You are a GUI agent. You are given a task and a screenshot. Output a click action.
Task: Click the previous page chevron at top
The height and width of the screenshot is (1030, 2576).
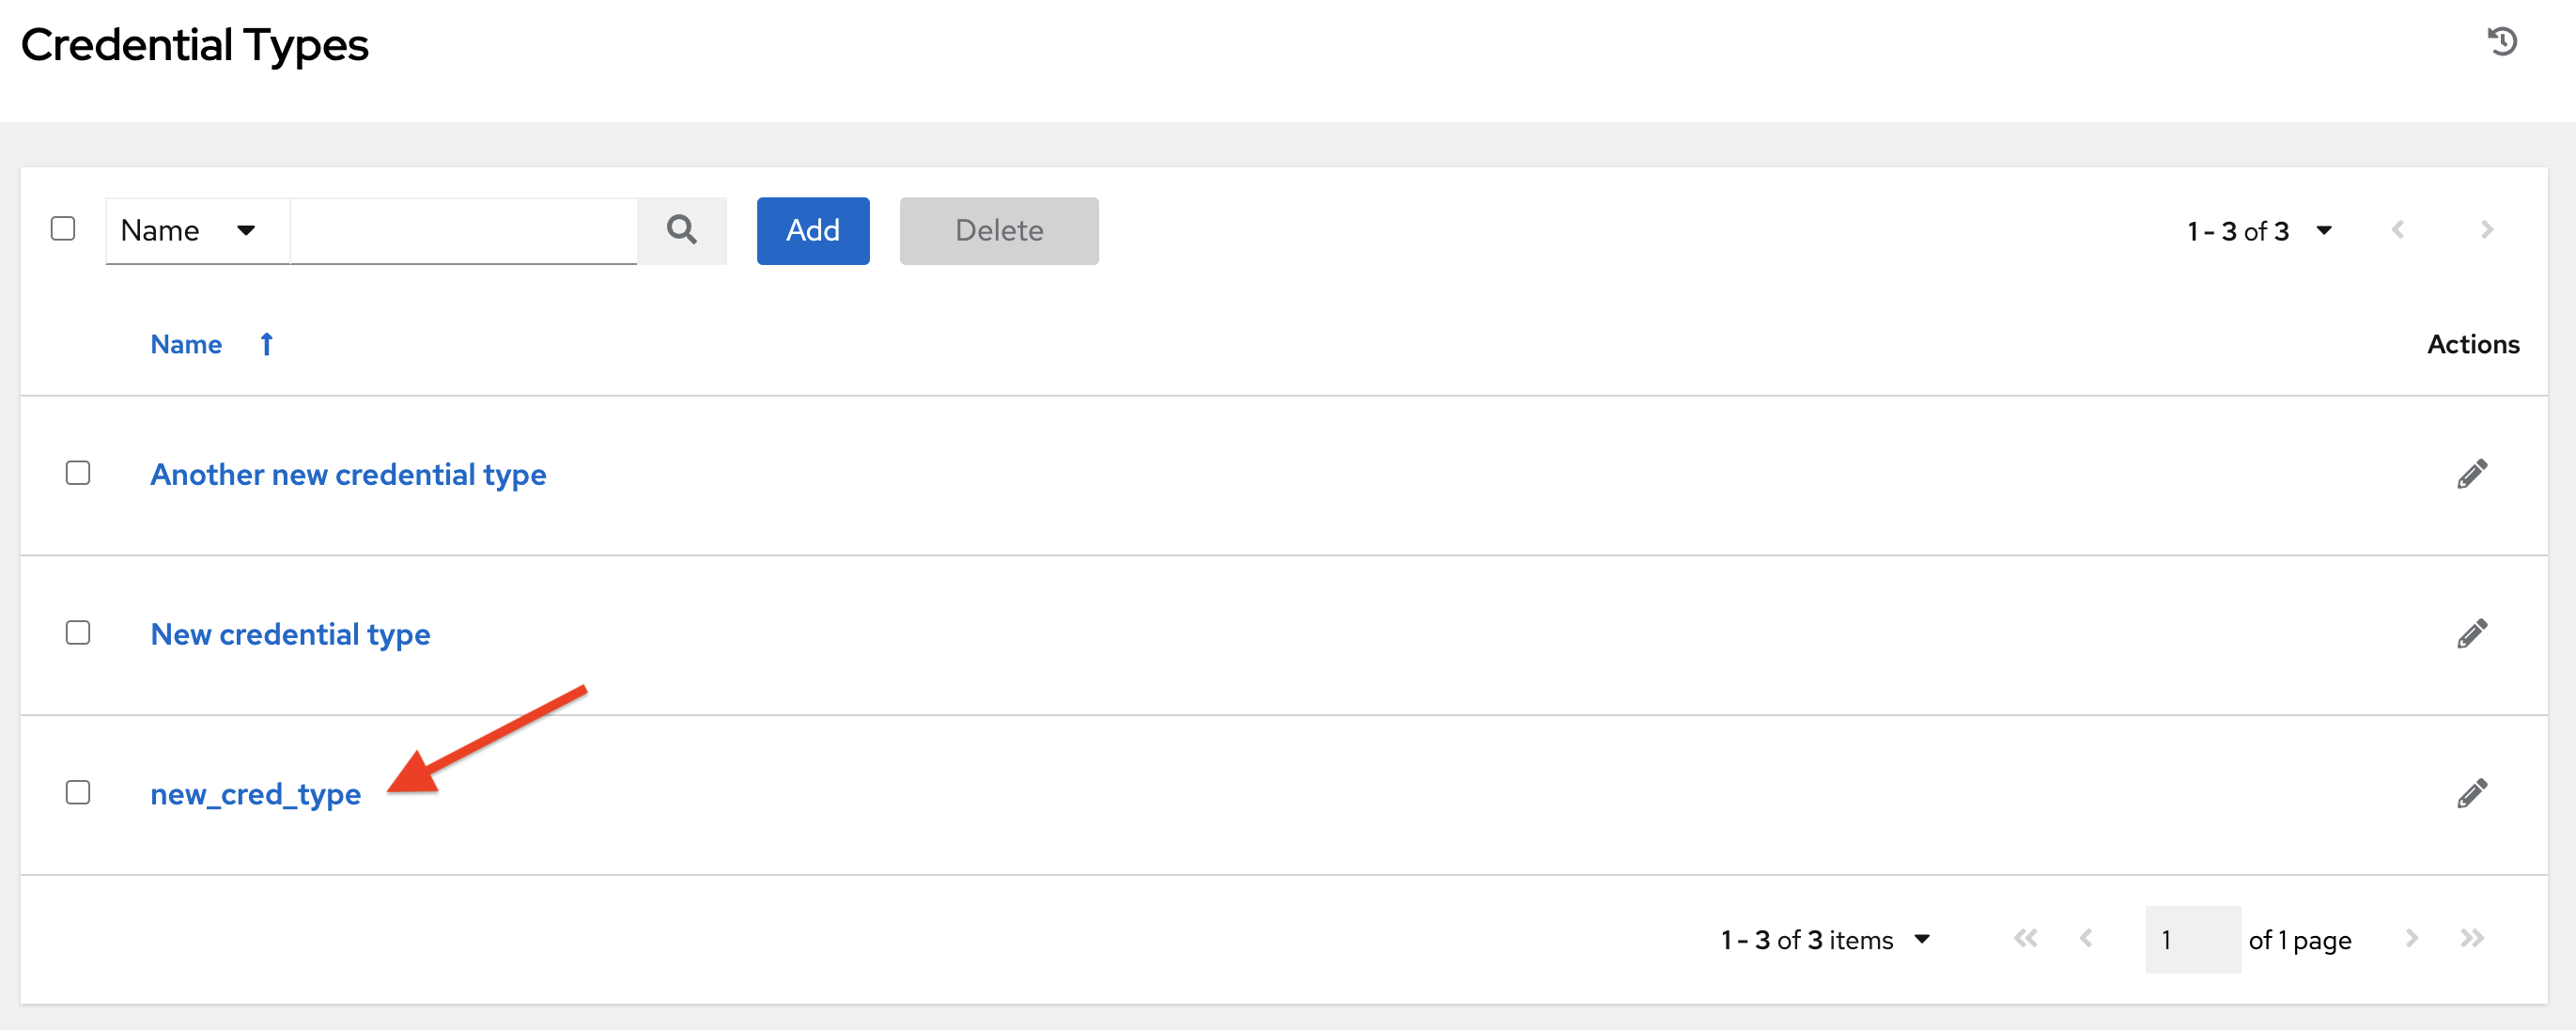click(x=2398, y=230)
